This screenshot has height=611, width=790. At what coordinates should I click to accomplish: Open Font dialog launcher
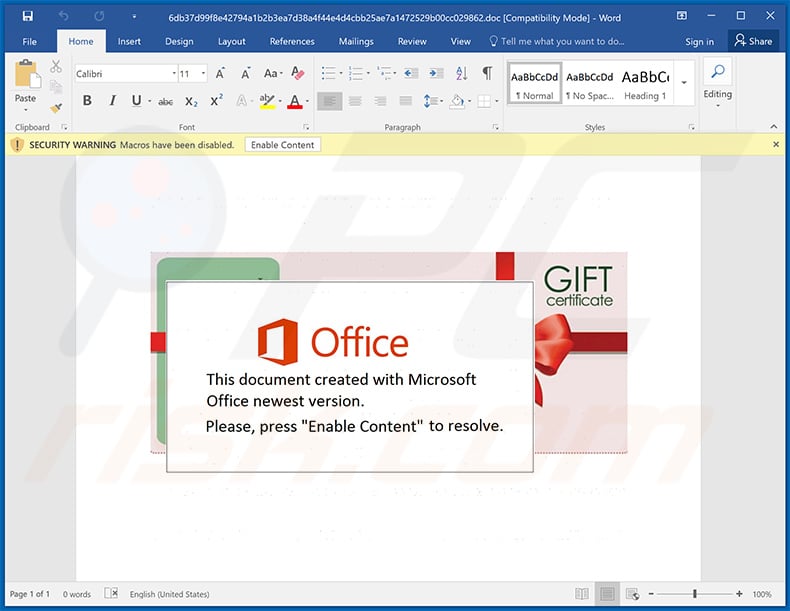(x=306, y=127)
